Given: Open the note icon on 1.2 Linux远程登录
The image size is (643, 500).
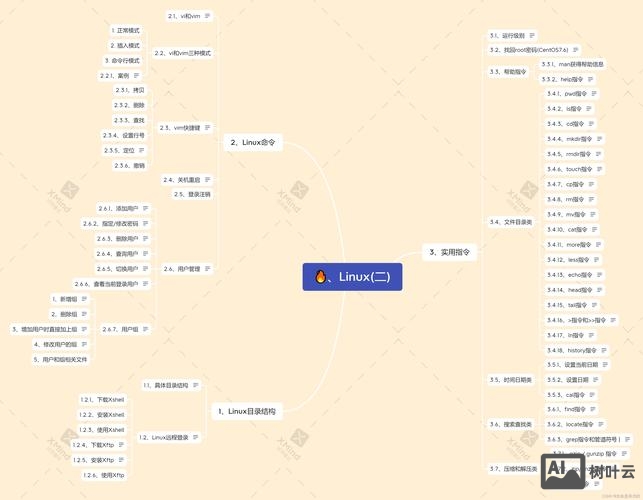Looking at the screenshot, I should (196, 437).
